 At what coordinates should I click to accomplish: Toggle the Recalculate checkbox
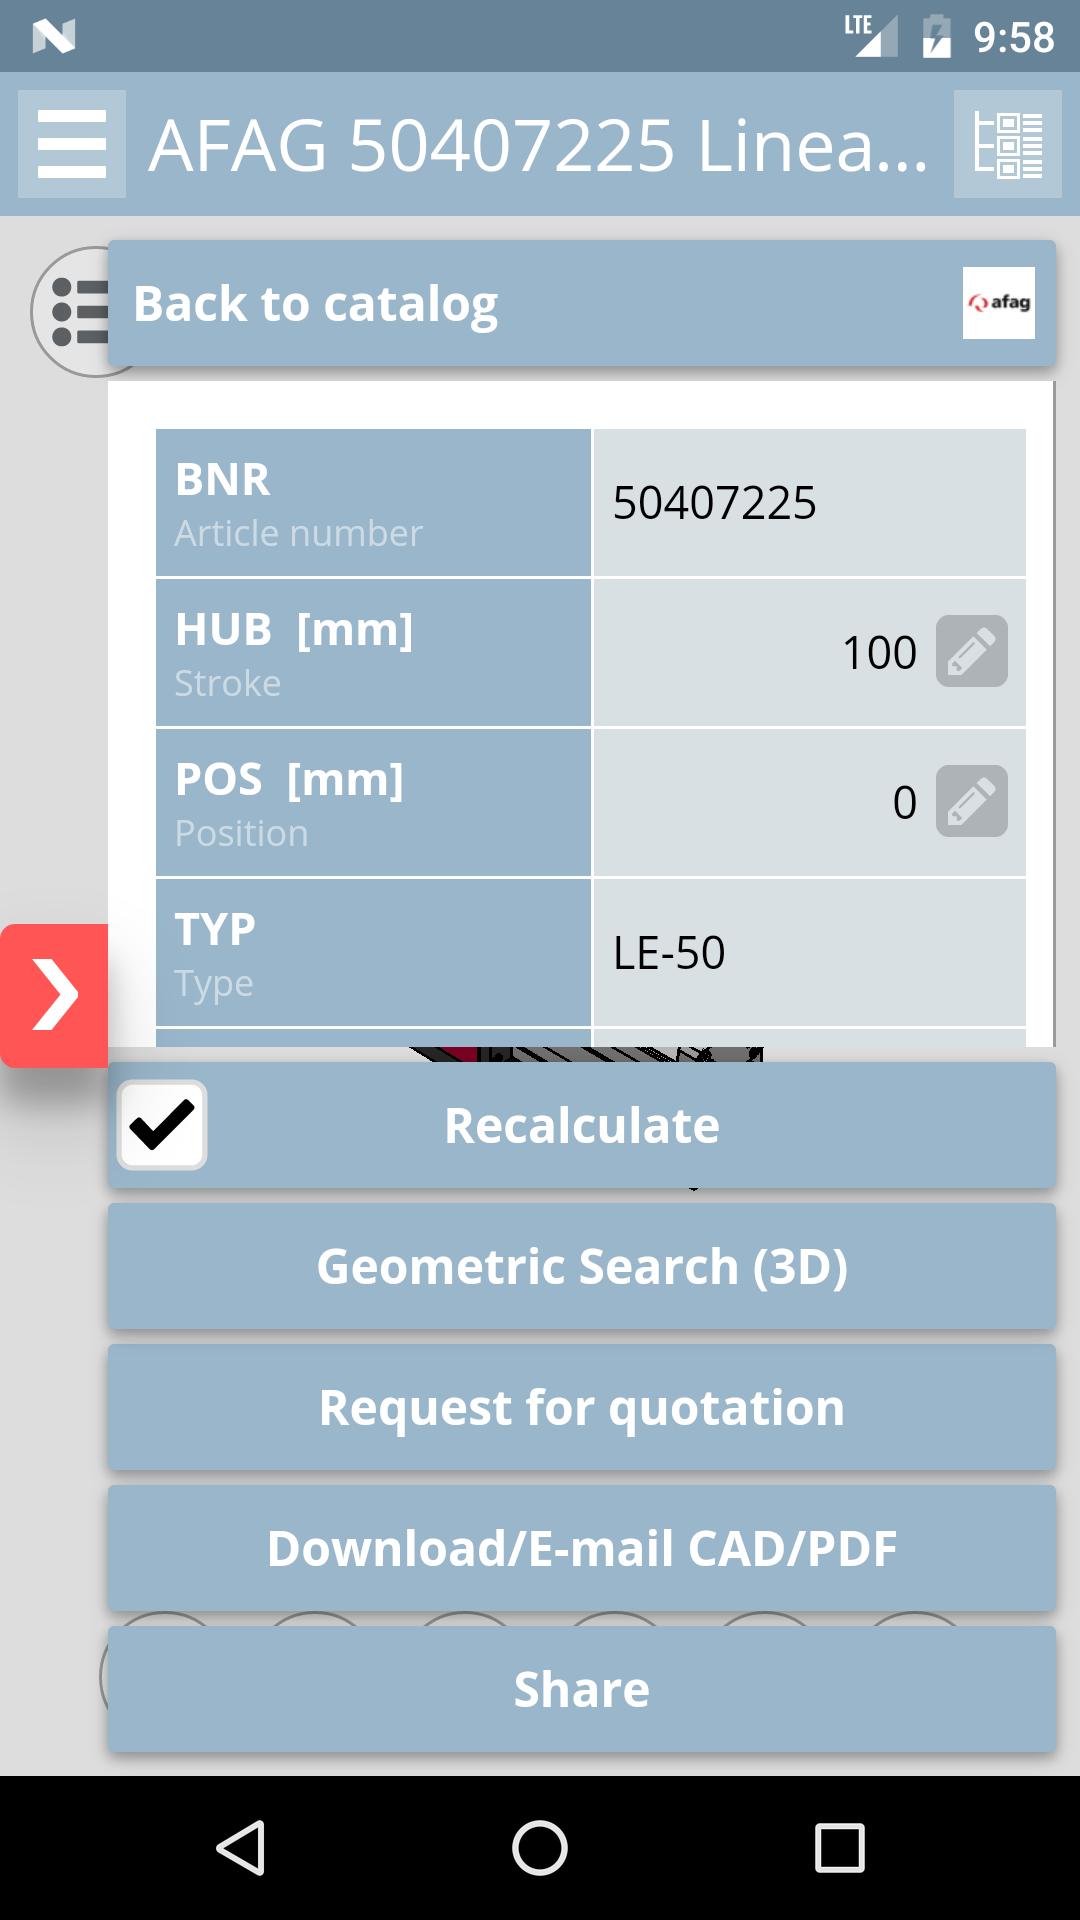click(x=162, y=1125)
